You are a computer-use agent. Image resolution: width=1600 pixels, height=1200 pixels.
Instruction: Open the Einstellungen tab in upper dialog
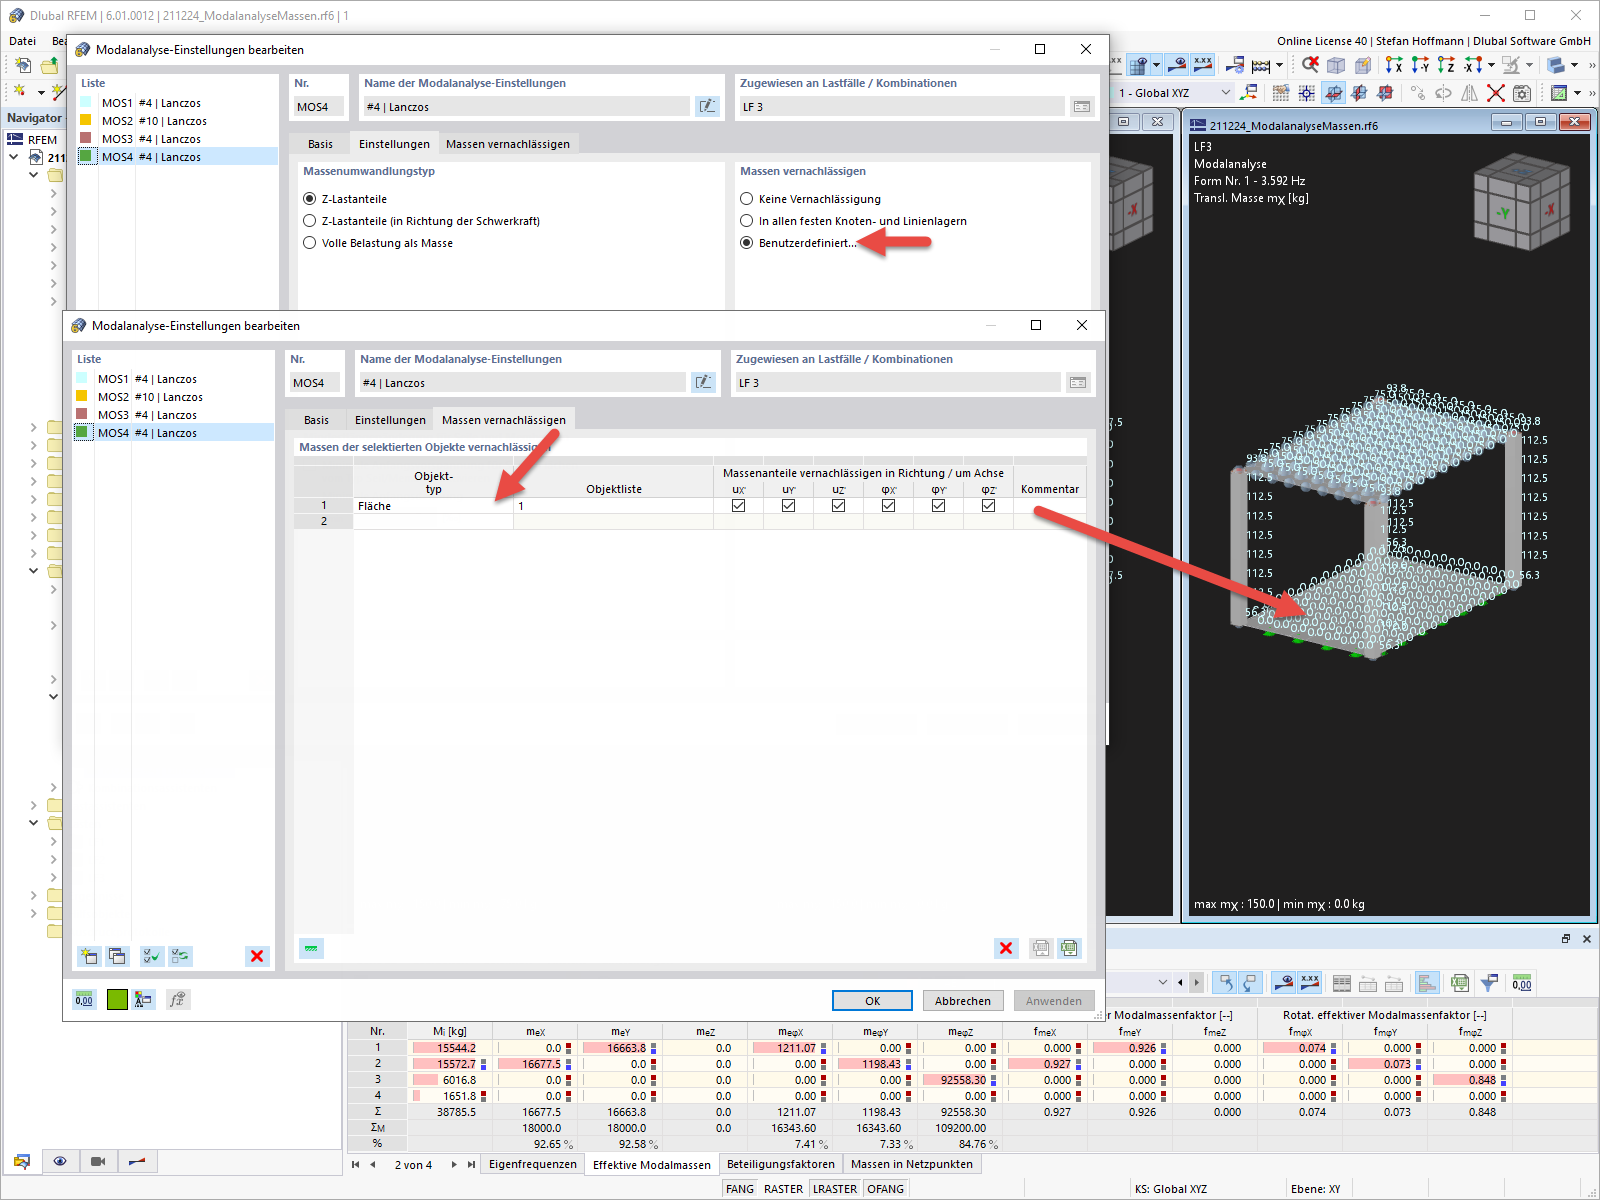coord(393,143)
